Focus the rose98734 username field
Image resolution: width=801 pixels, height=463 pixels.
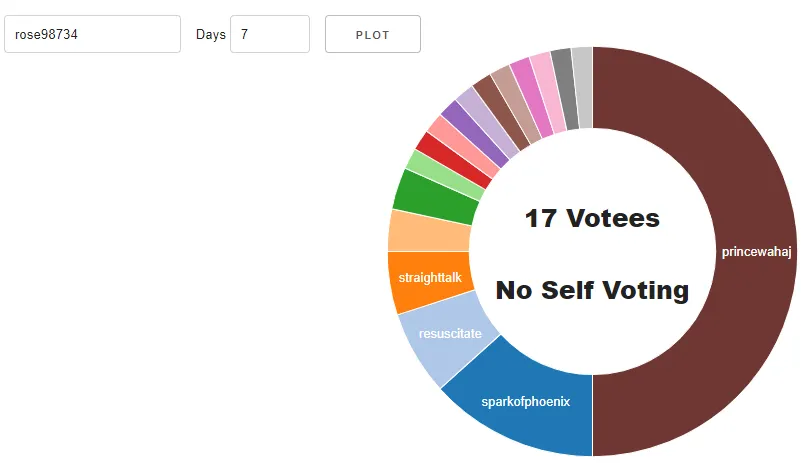click(x=92, y=34)
